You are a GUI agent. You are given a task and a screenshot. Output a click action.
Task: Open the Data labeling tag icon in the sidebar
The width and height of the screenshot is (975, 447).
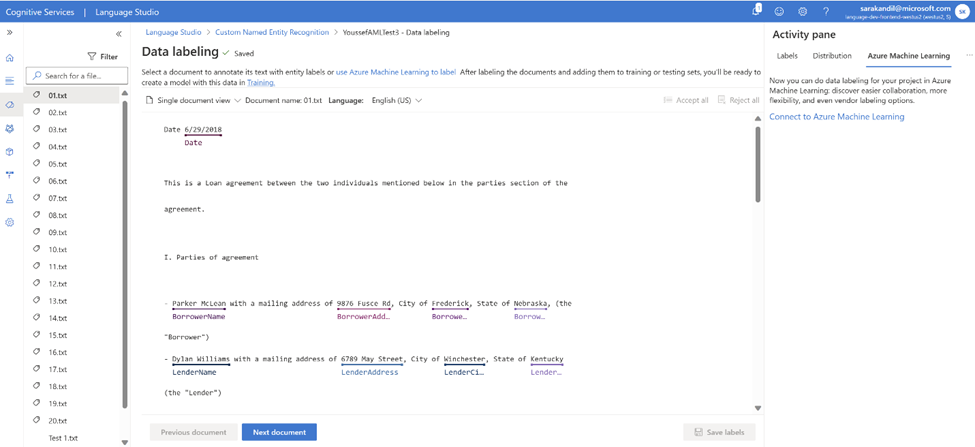pyautogui.click(x=9, y=104)
